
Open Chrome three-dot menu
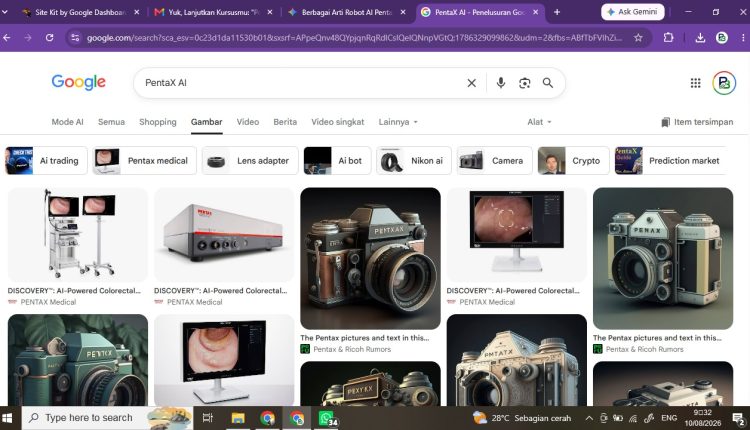pyautogui.click(x=742, y=37)
